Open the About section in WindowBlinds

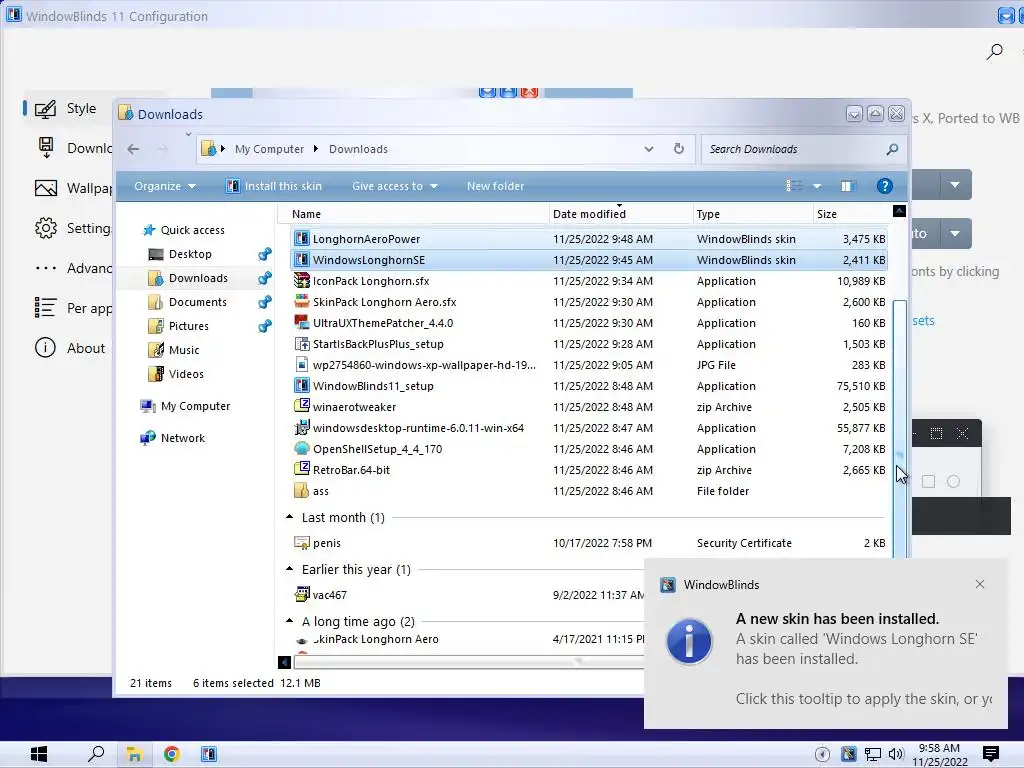70,348
